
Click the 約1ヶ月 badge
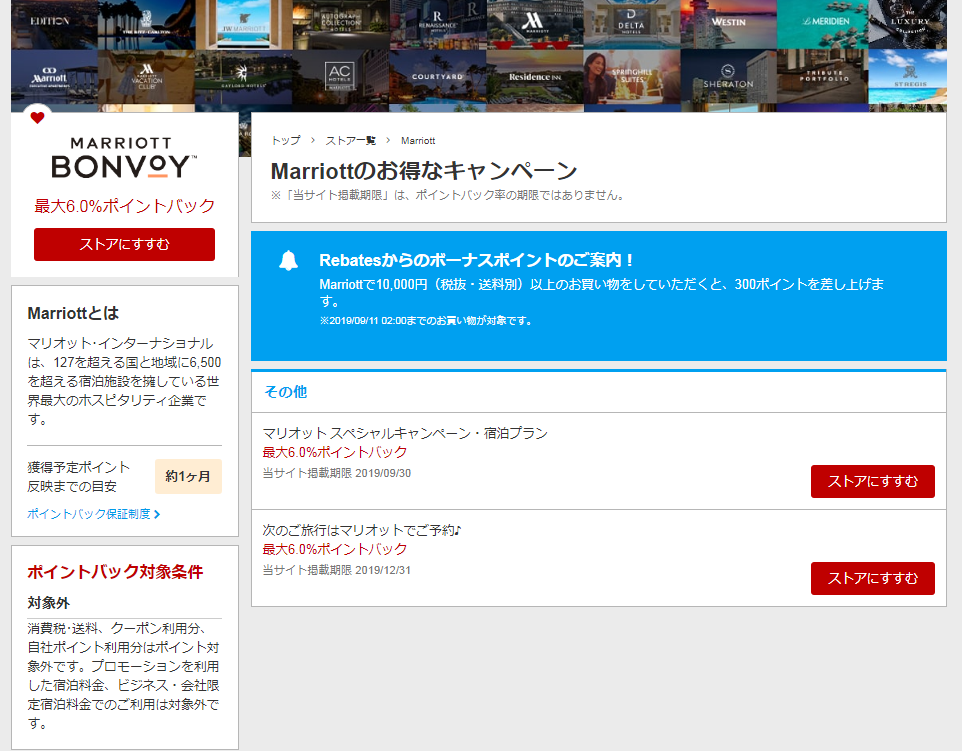point(188,476)
